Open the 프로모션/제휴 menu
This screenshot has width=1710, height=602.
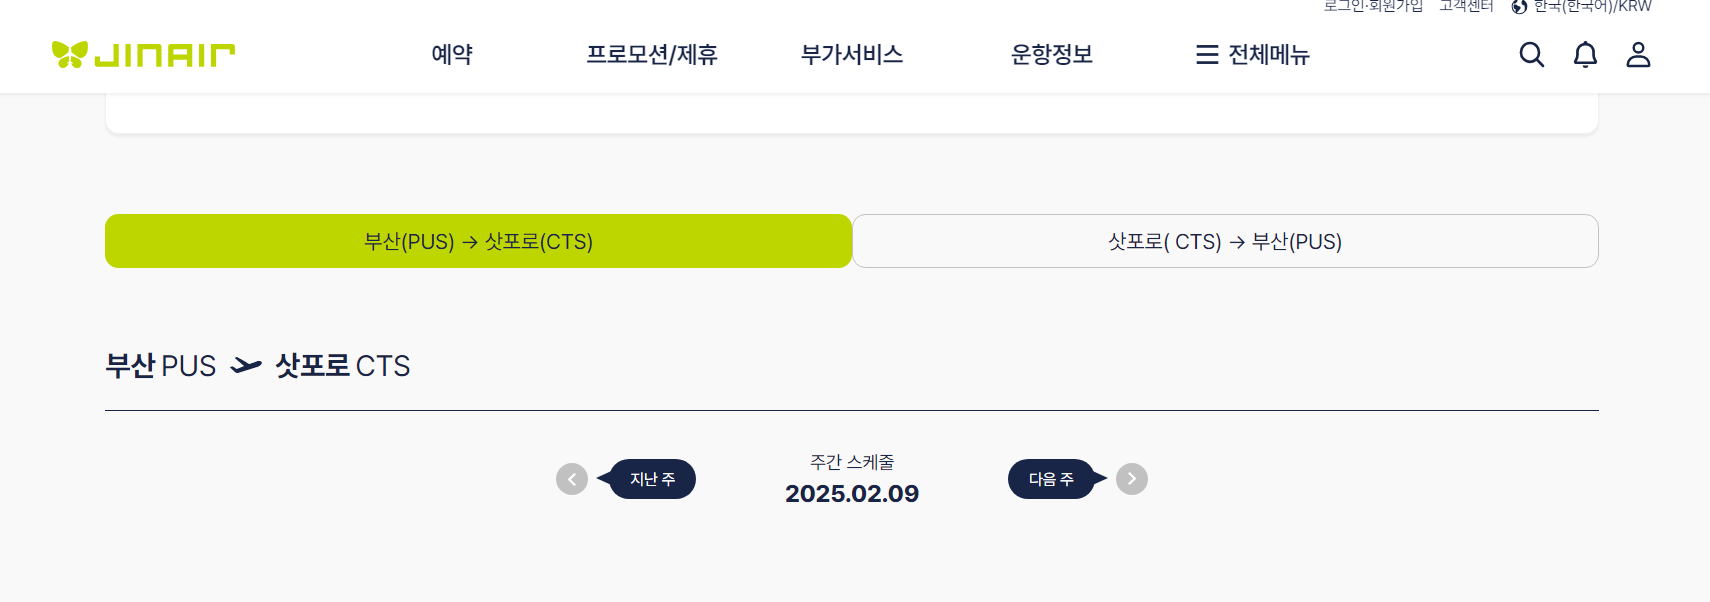click(652, 55)
